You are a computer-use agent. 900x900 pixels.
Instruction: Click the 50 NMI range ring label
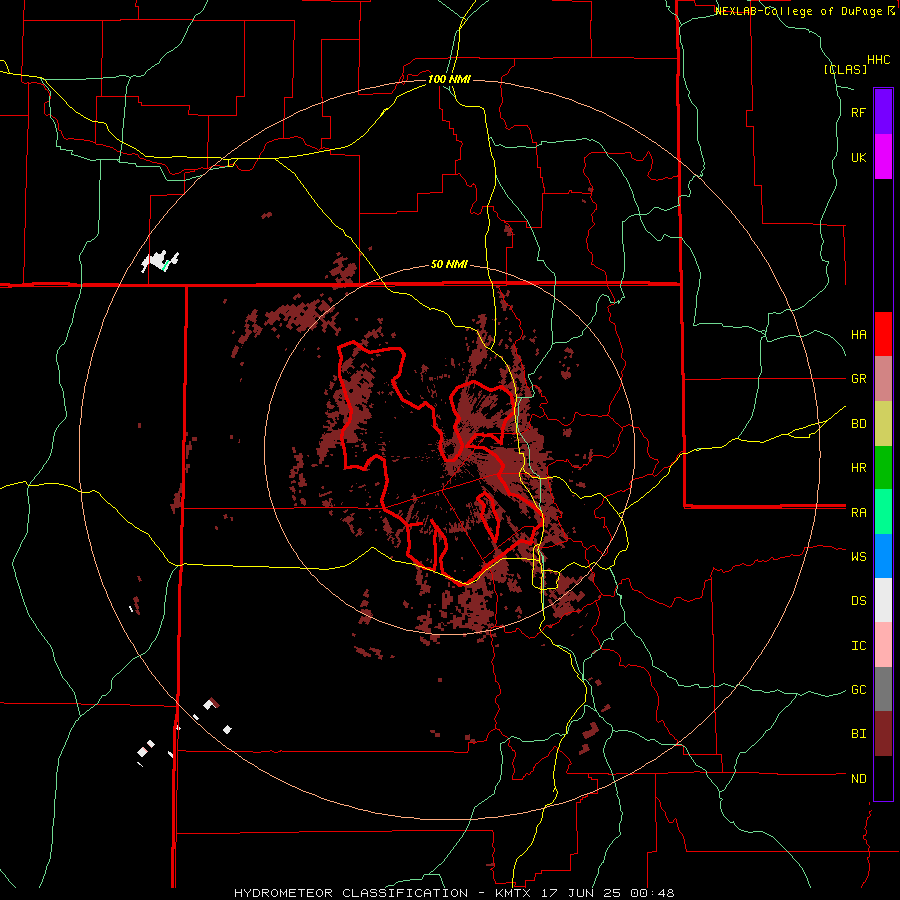point(449,265)
